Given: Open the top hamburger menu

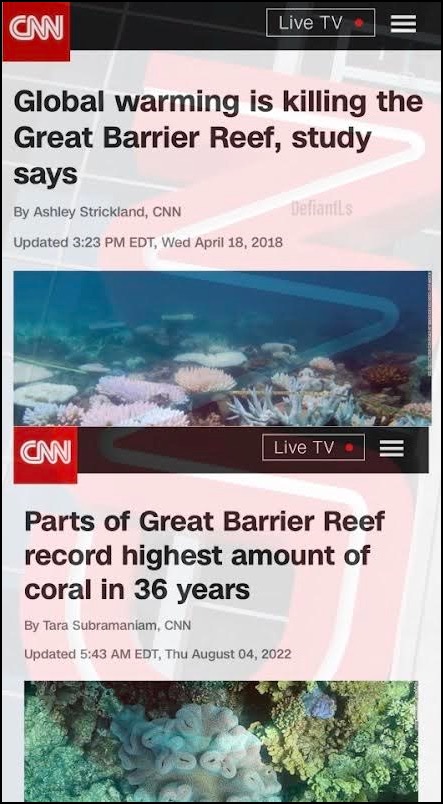Looking at the screenshot, I should (404, 24).
